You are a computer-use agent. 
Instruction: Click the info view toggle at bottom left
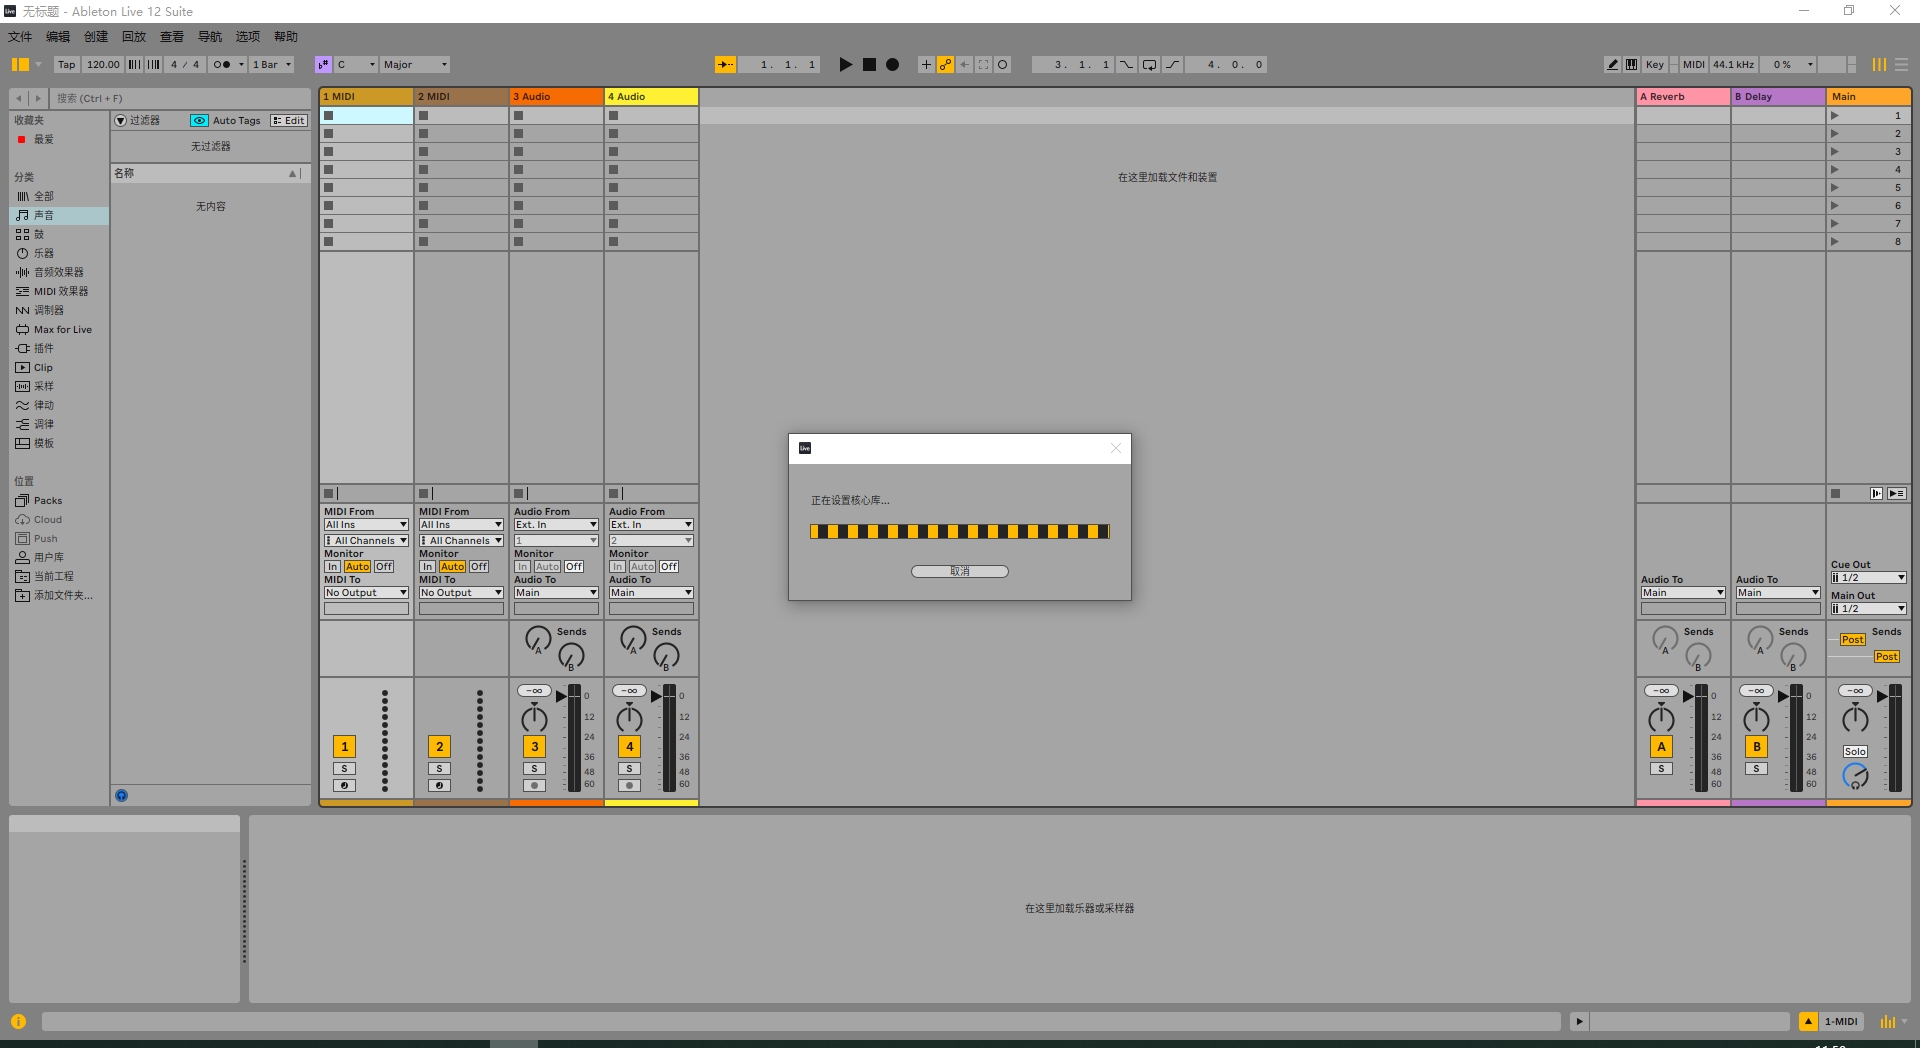(x=17, y=1021)
